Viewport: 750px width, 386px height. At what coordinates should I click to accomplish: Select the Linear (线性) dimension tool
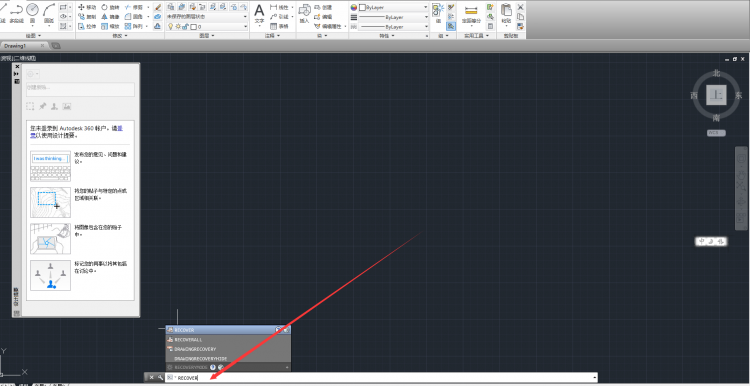279,8
